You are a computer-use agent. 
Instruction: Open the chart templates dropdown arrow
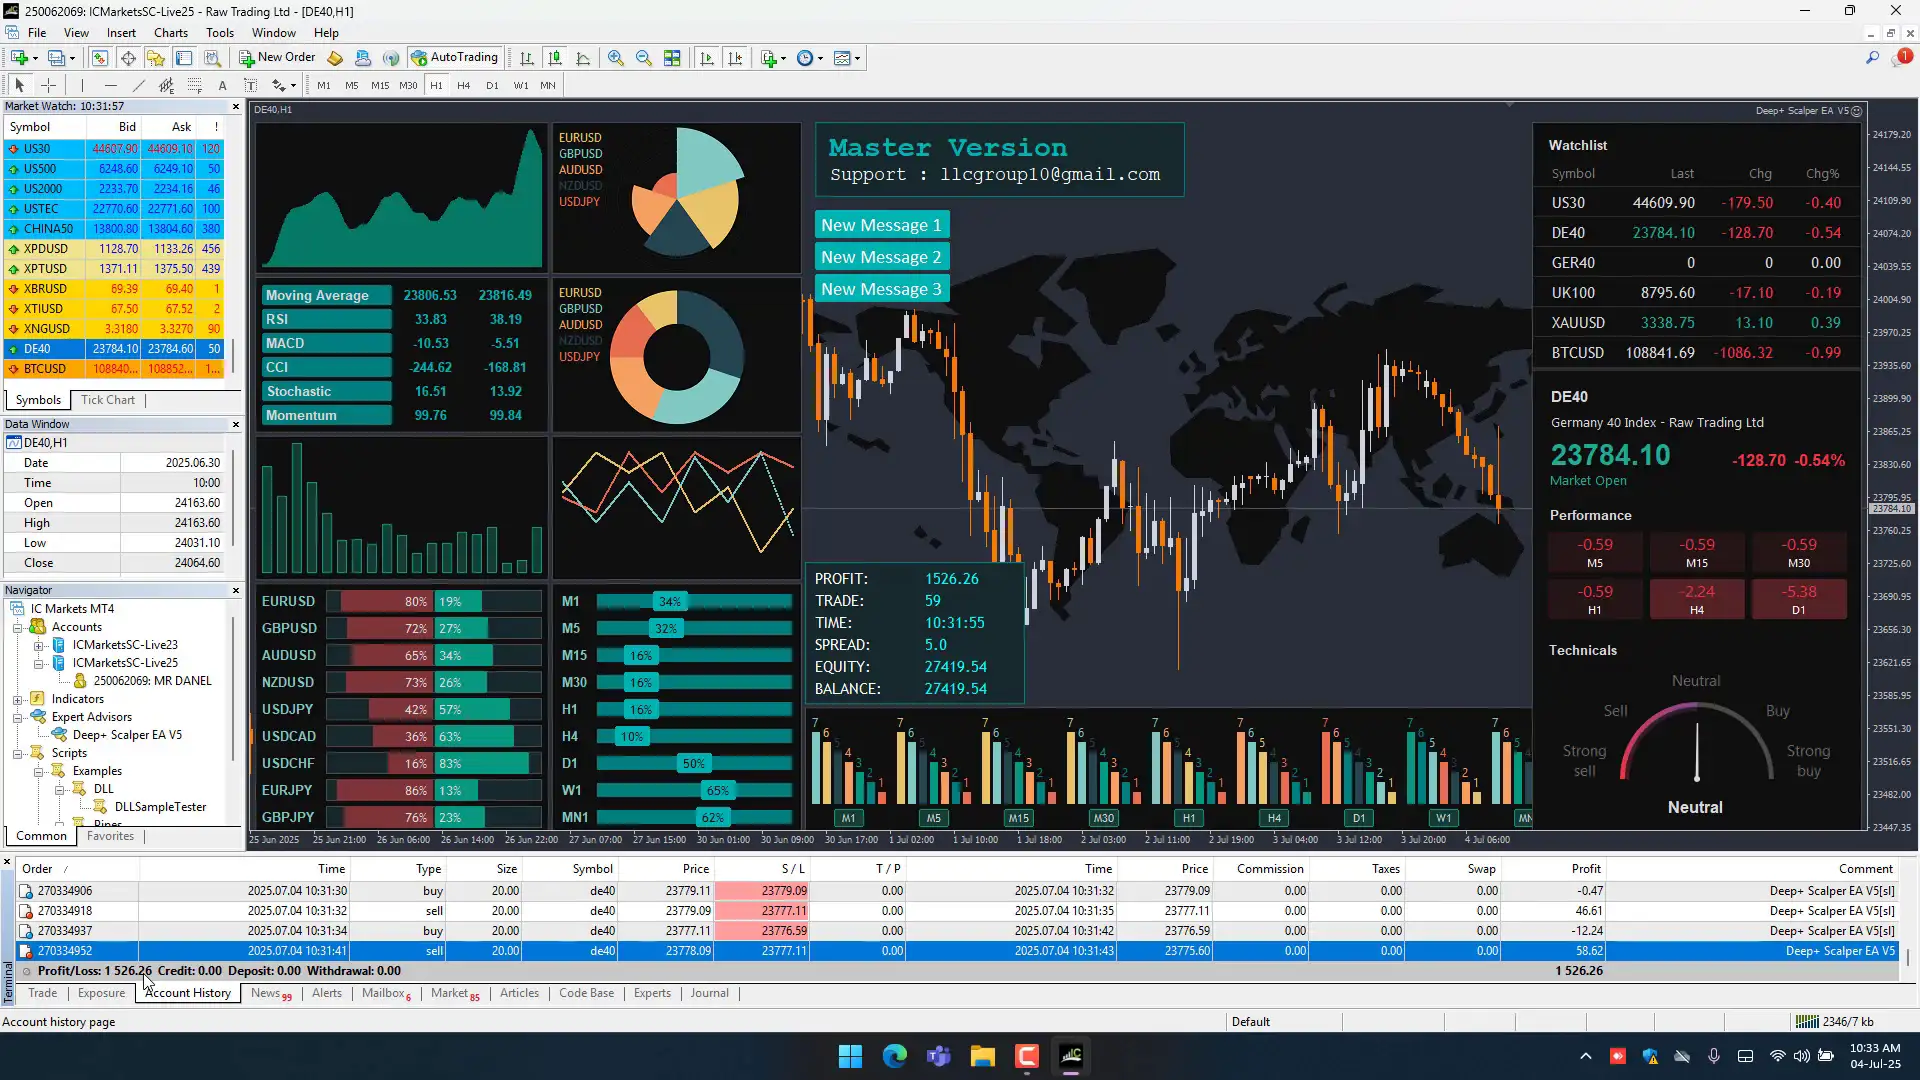pyautogui.click(x=857, y=58)
